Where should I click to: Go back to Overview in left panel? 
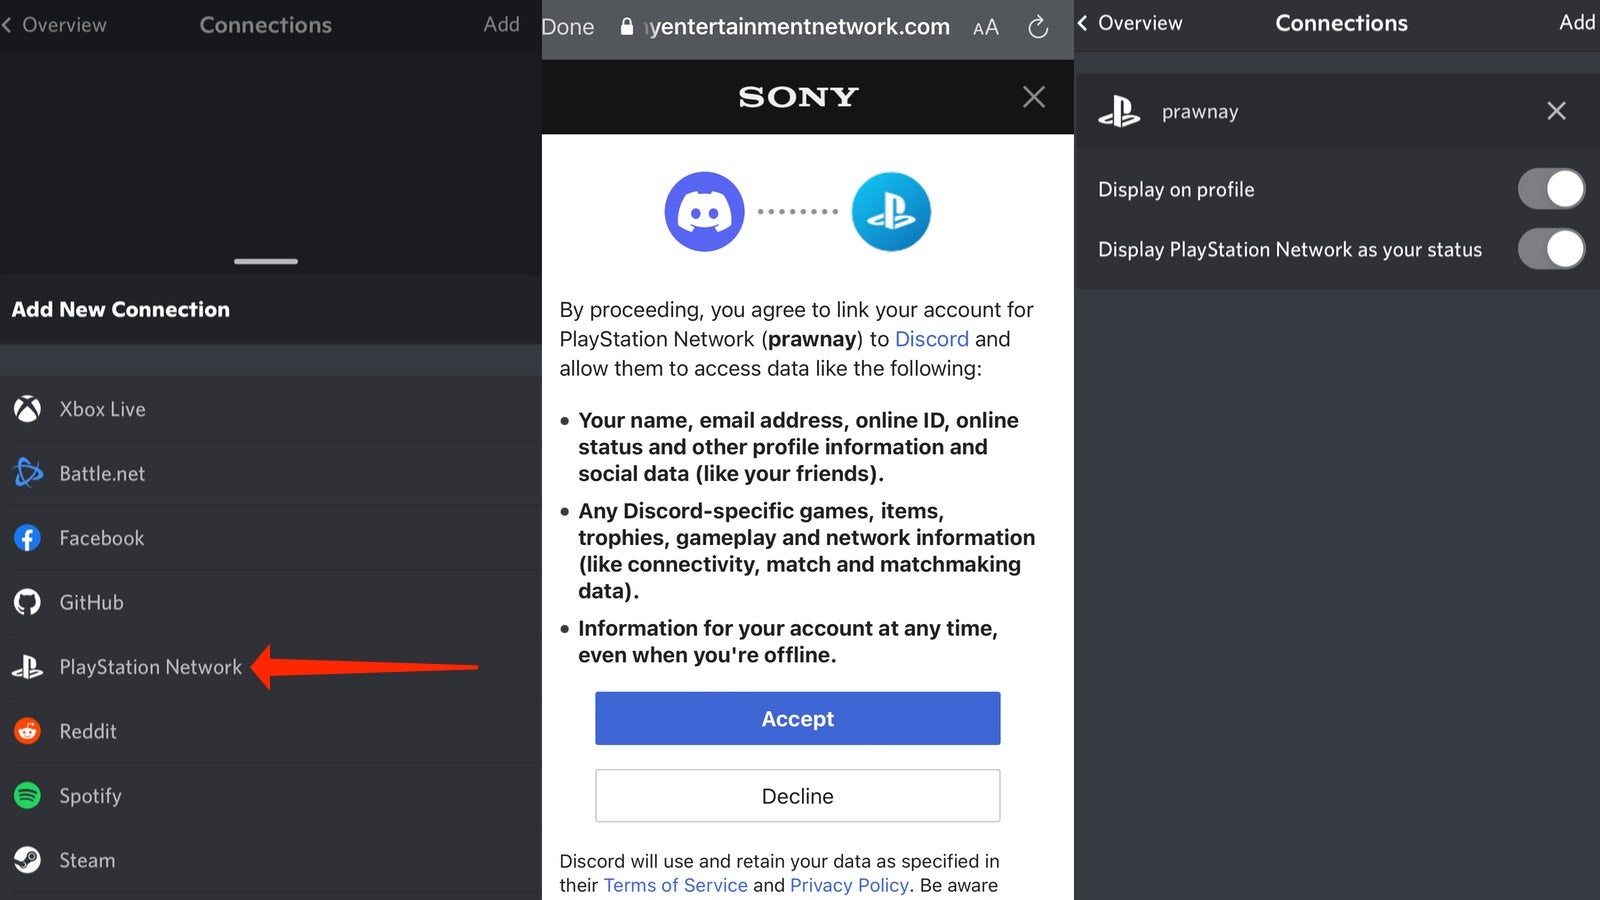[x=54, y=25]
